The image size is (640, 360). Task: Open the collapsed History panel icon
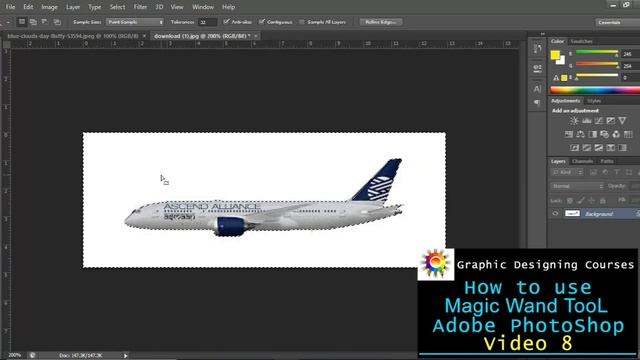537,49
